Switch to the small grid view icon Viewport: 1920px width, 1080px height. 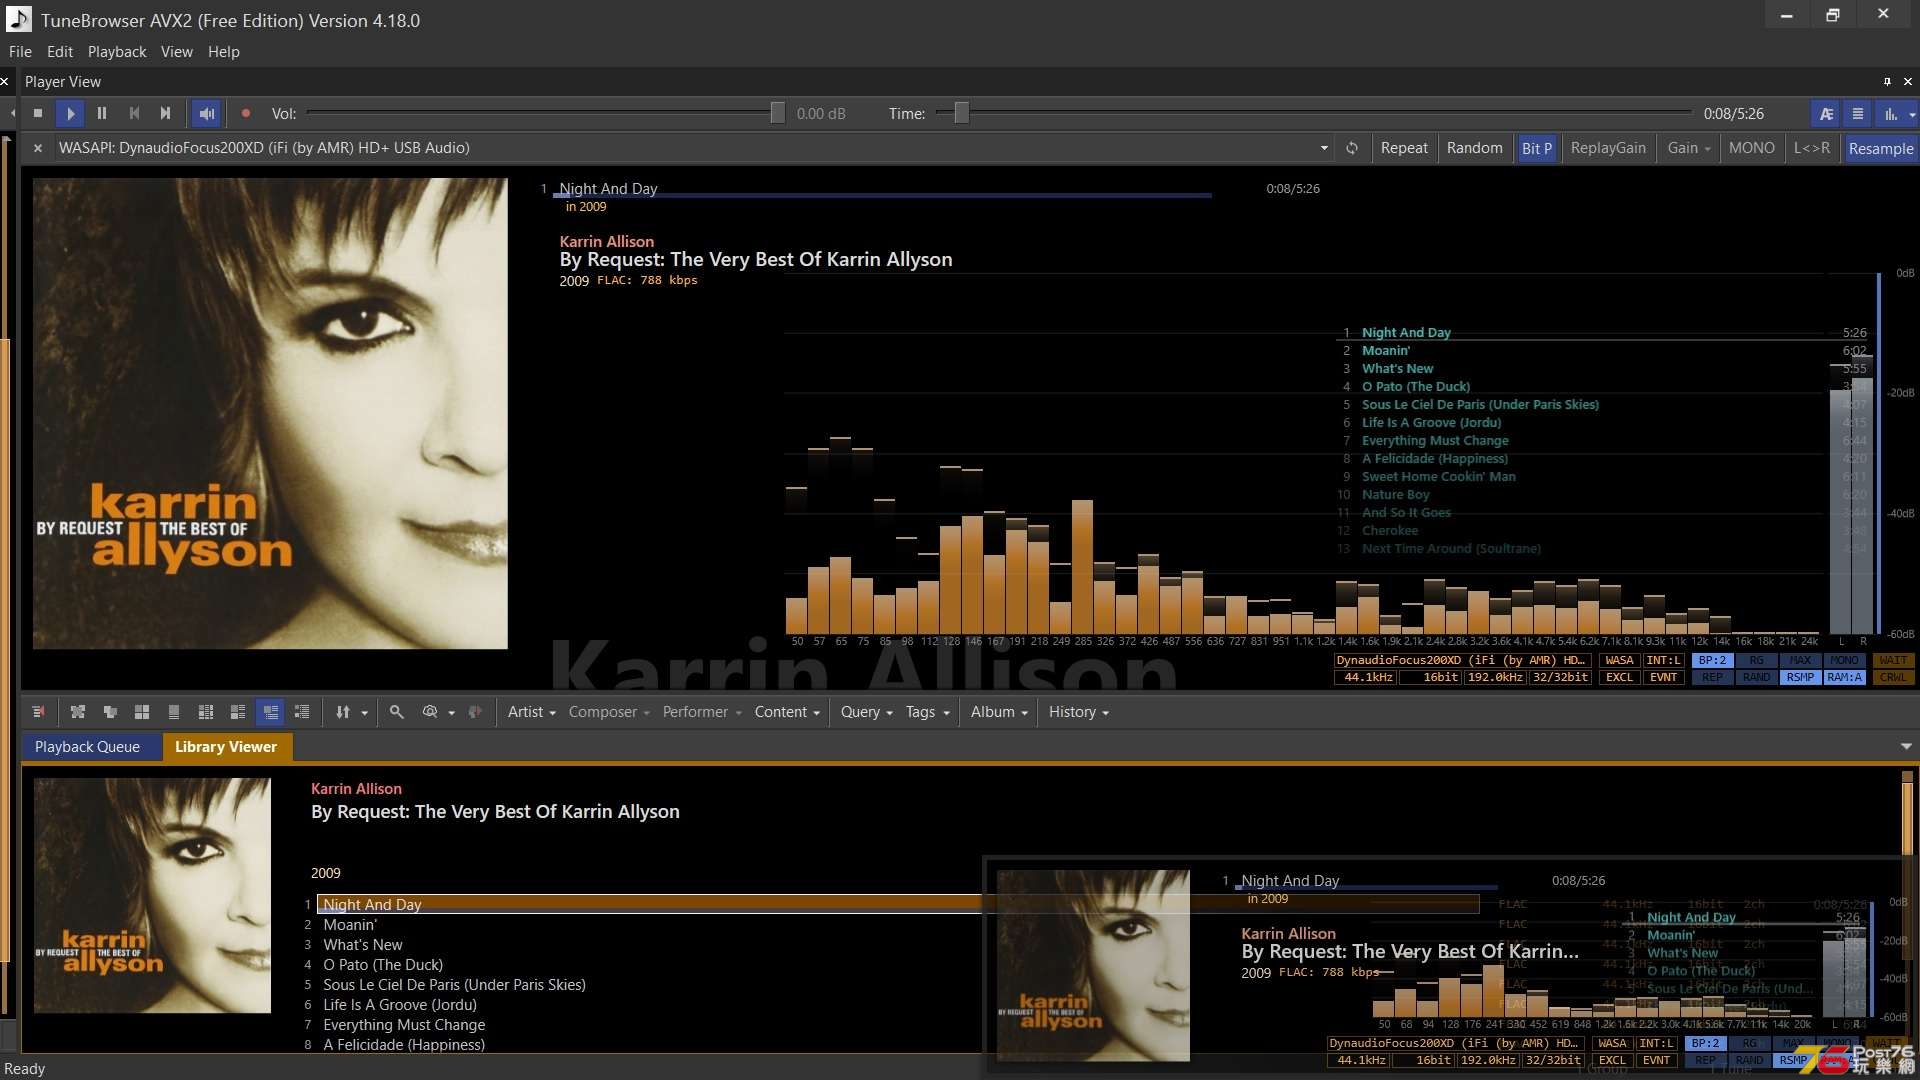click(x=206, y=712)
